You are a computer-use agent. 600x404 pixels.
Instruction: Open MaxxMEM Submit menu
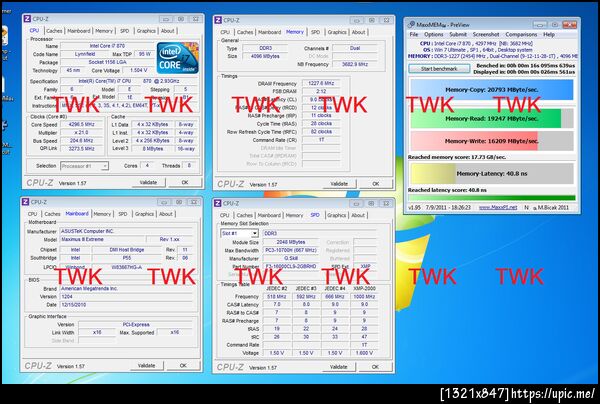(458, 34)
